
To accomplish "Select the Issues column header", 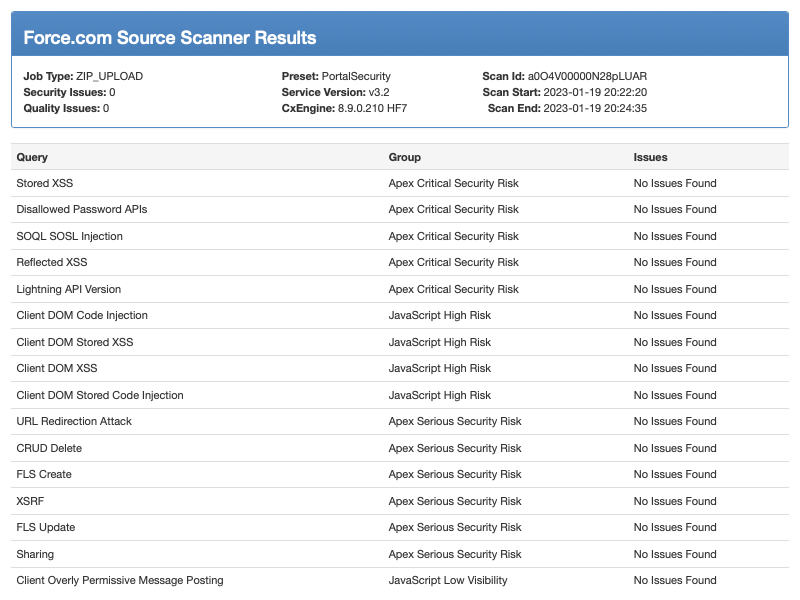I will tap(651, 157).
